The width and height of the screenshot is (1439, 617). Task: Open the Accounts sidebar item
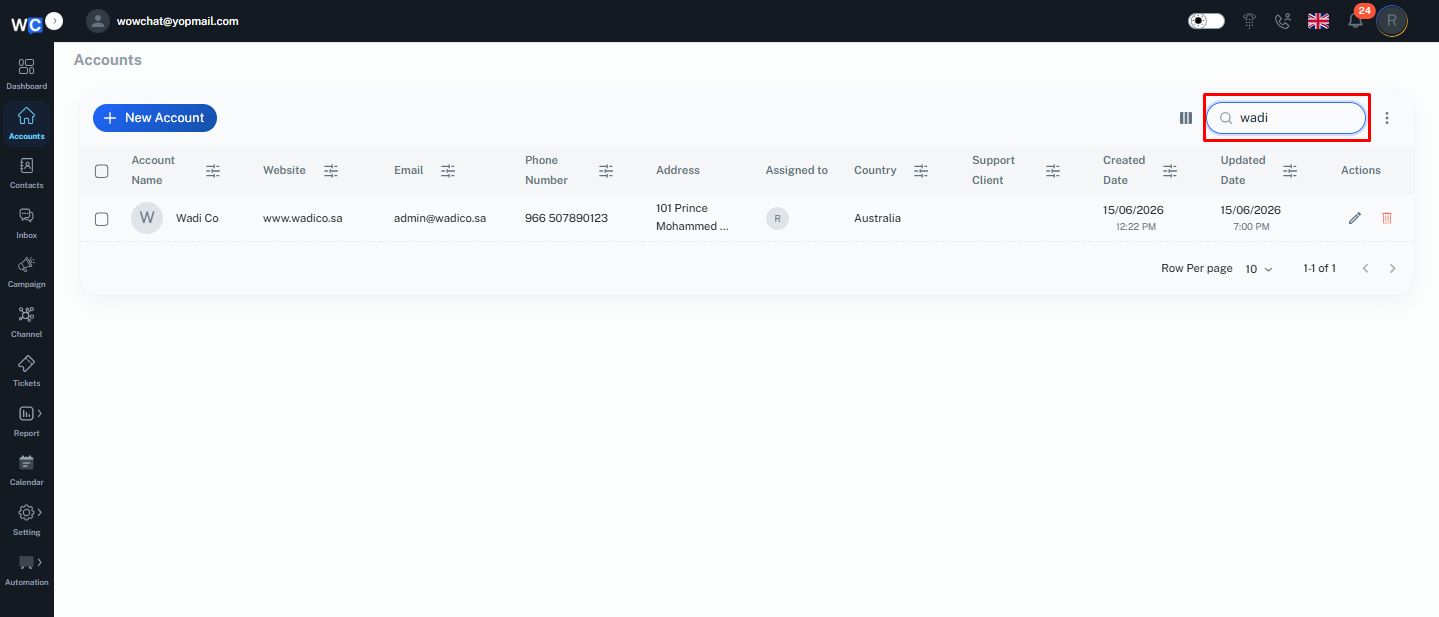[27, 122]
